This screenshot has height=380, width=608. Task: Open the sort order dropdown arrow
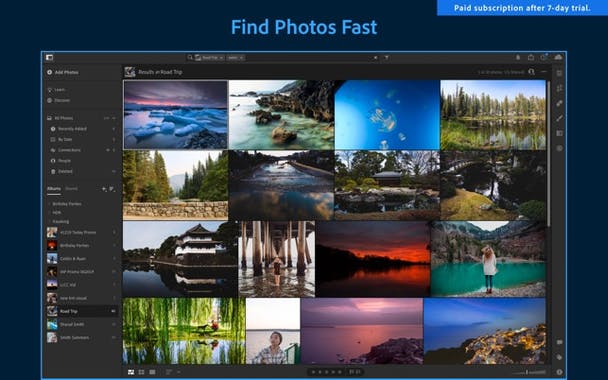(x=179, y=372)
